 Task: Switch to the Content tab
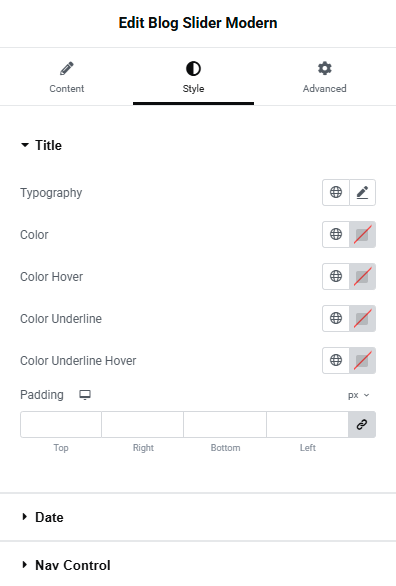[x=66, y=77]
